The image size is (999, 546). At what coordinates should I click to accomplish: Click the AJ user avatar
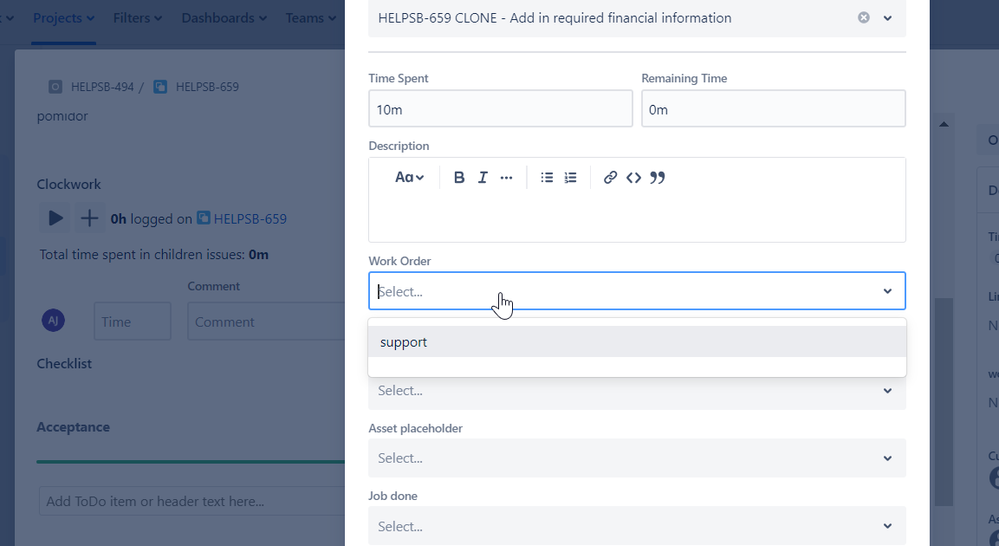click(x=54, y=320)
